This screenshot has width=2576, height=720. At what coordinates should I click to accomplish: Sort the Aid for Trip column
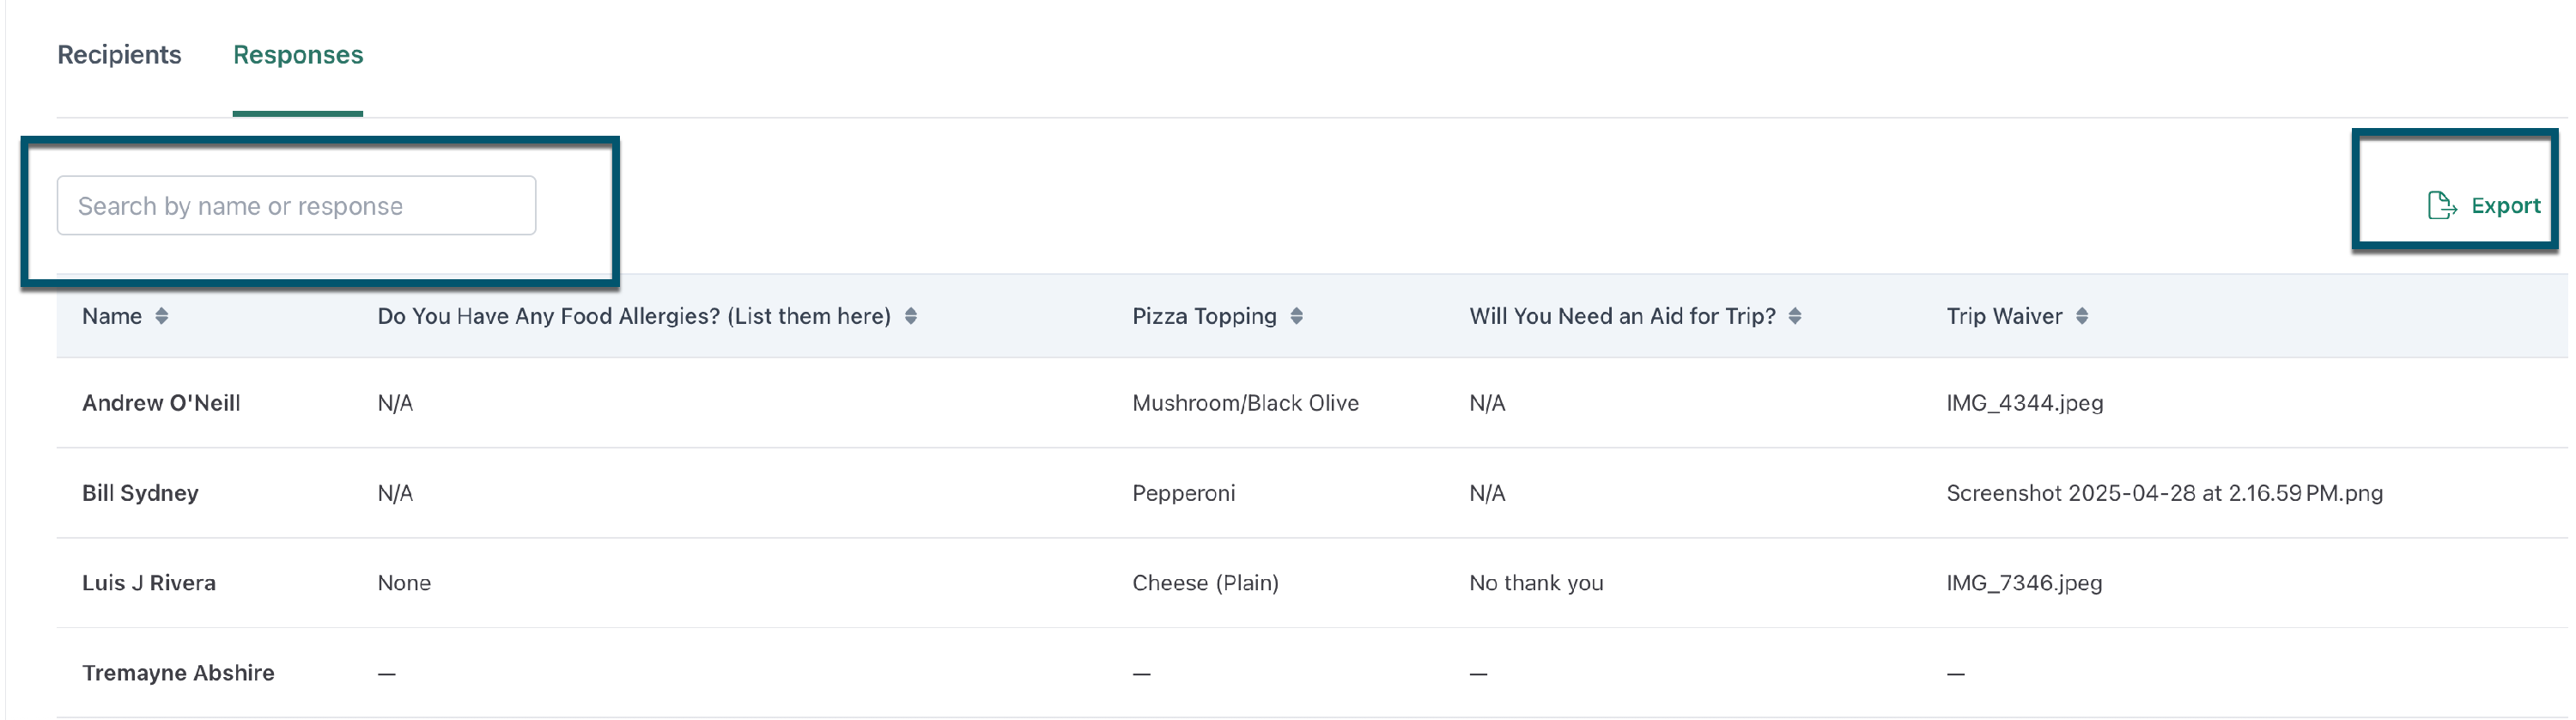tap(1795, 316)
